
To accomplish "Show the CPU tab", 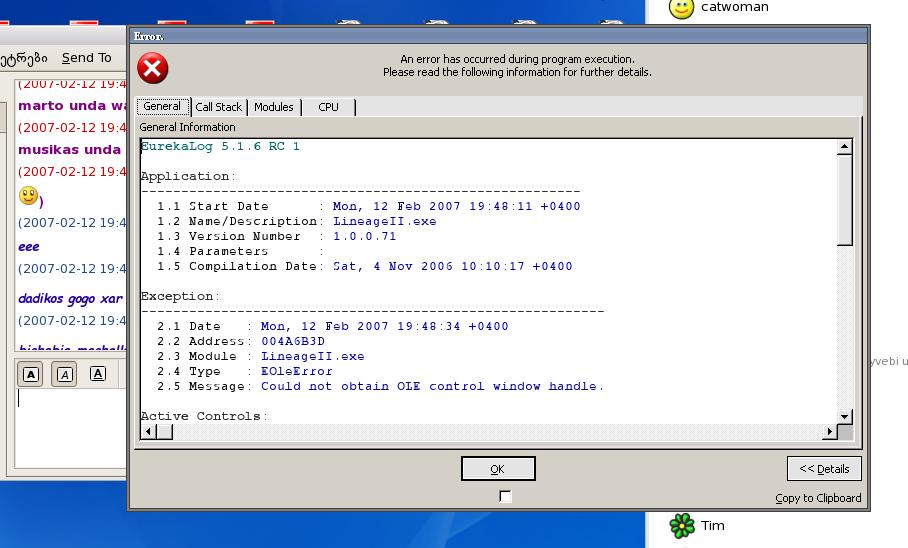I will coord(328,107).
